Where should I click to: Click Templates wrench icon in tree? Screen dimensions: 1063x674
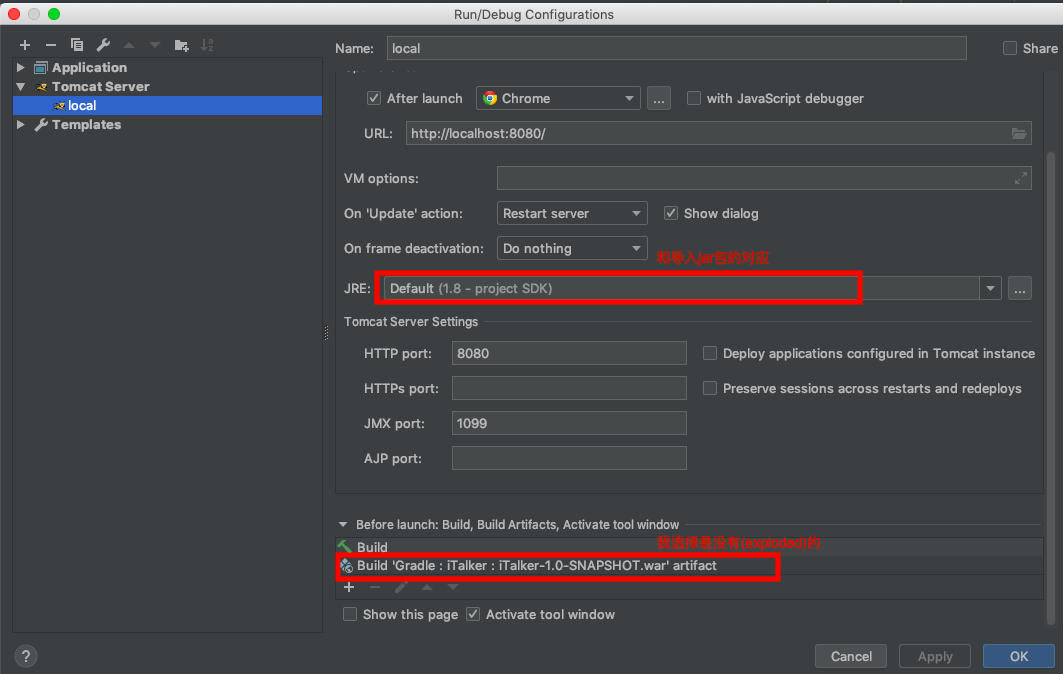41,125
